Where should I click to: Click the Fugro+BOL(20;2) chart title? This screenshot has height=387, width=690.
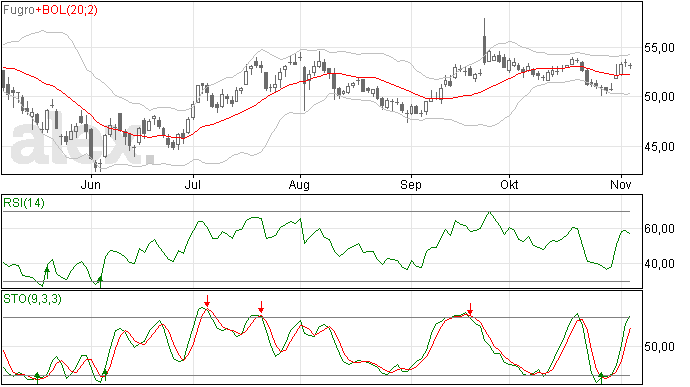pyautogui.click(x=50, y=10)
